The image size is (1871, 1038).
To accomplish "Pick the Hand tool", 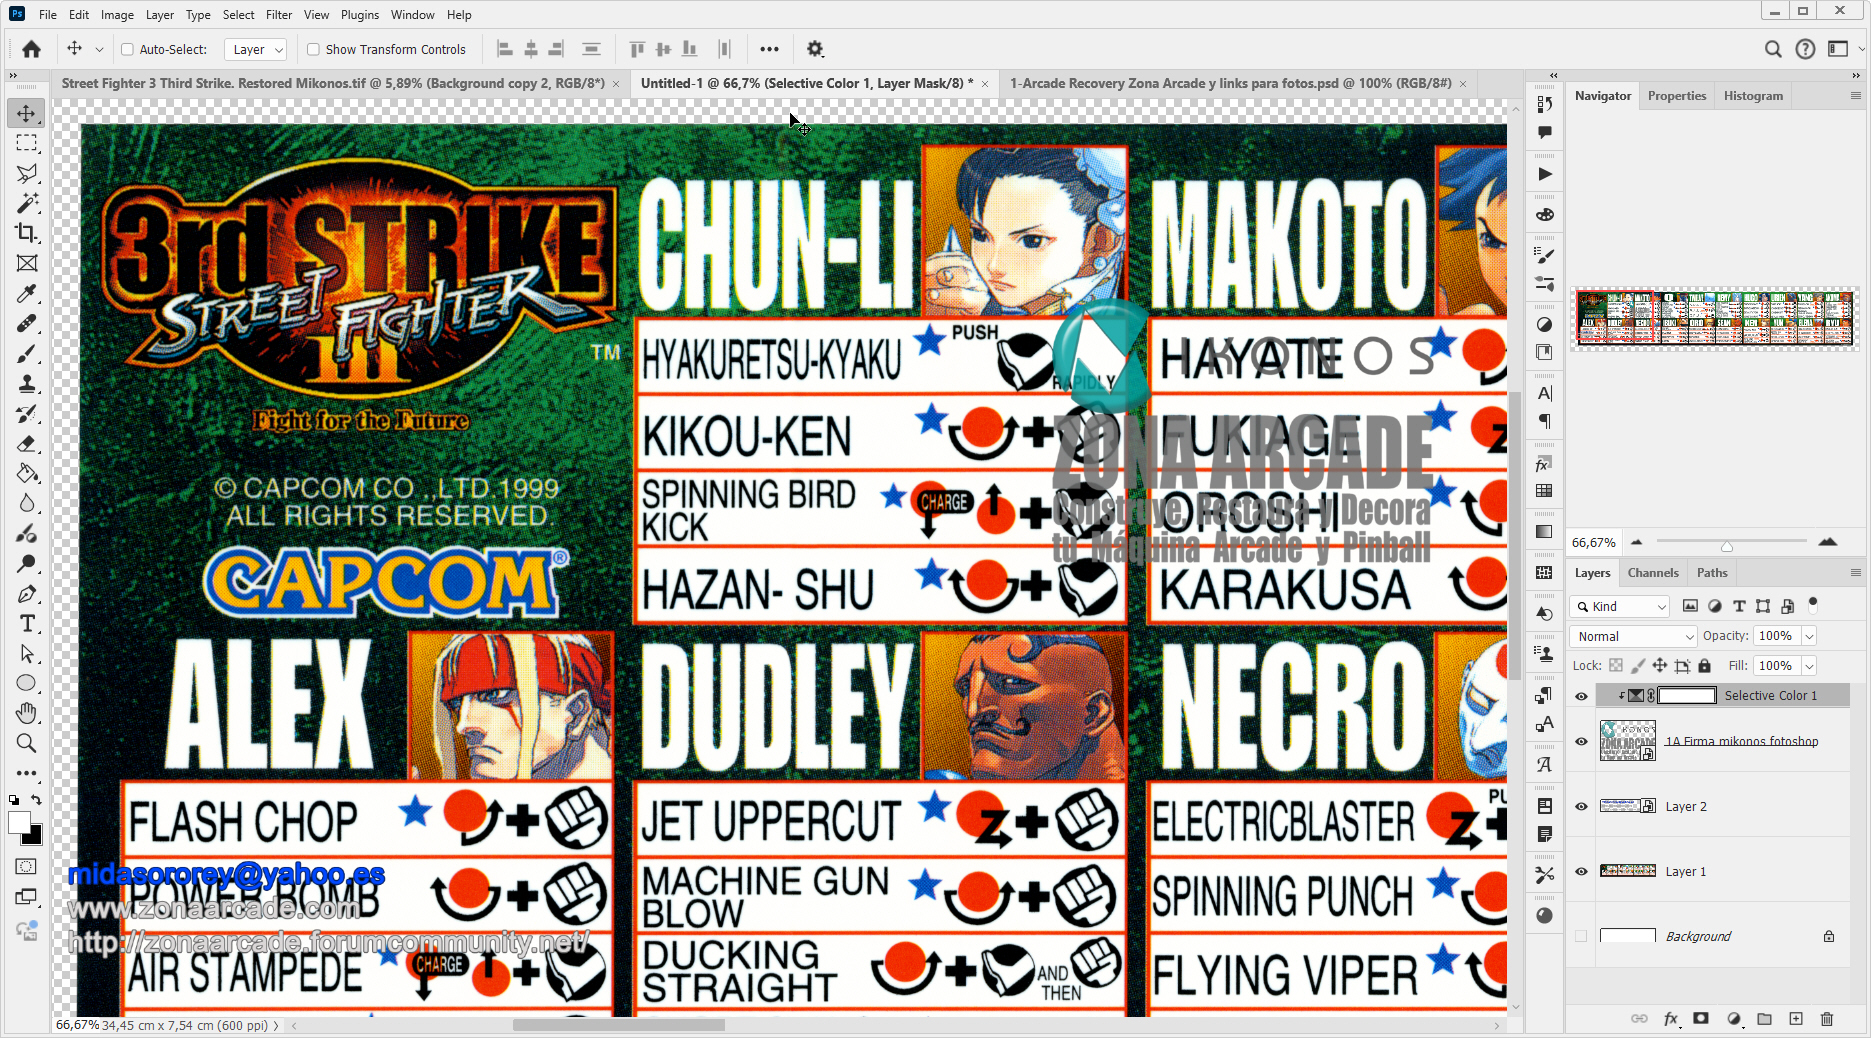I will coord(27,713).
